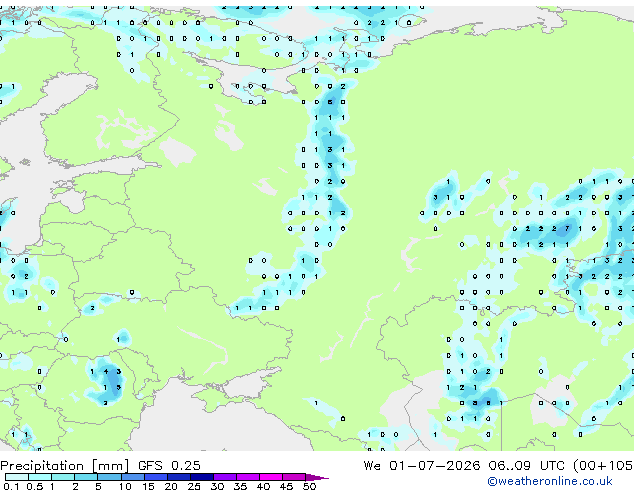Select the 30–35 mm violet legend swatch
The width and height of the screenshot is (634, 490).
pyautogui.click(x=224, y=477)
